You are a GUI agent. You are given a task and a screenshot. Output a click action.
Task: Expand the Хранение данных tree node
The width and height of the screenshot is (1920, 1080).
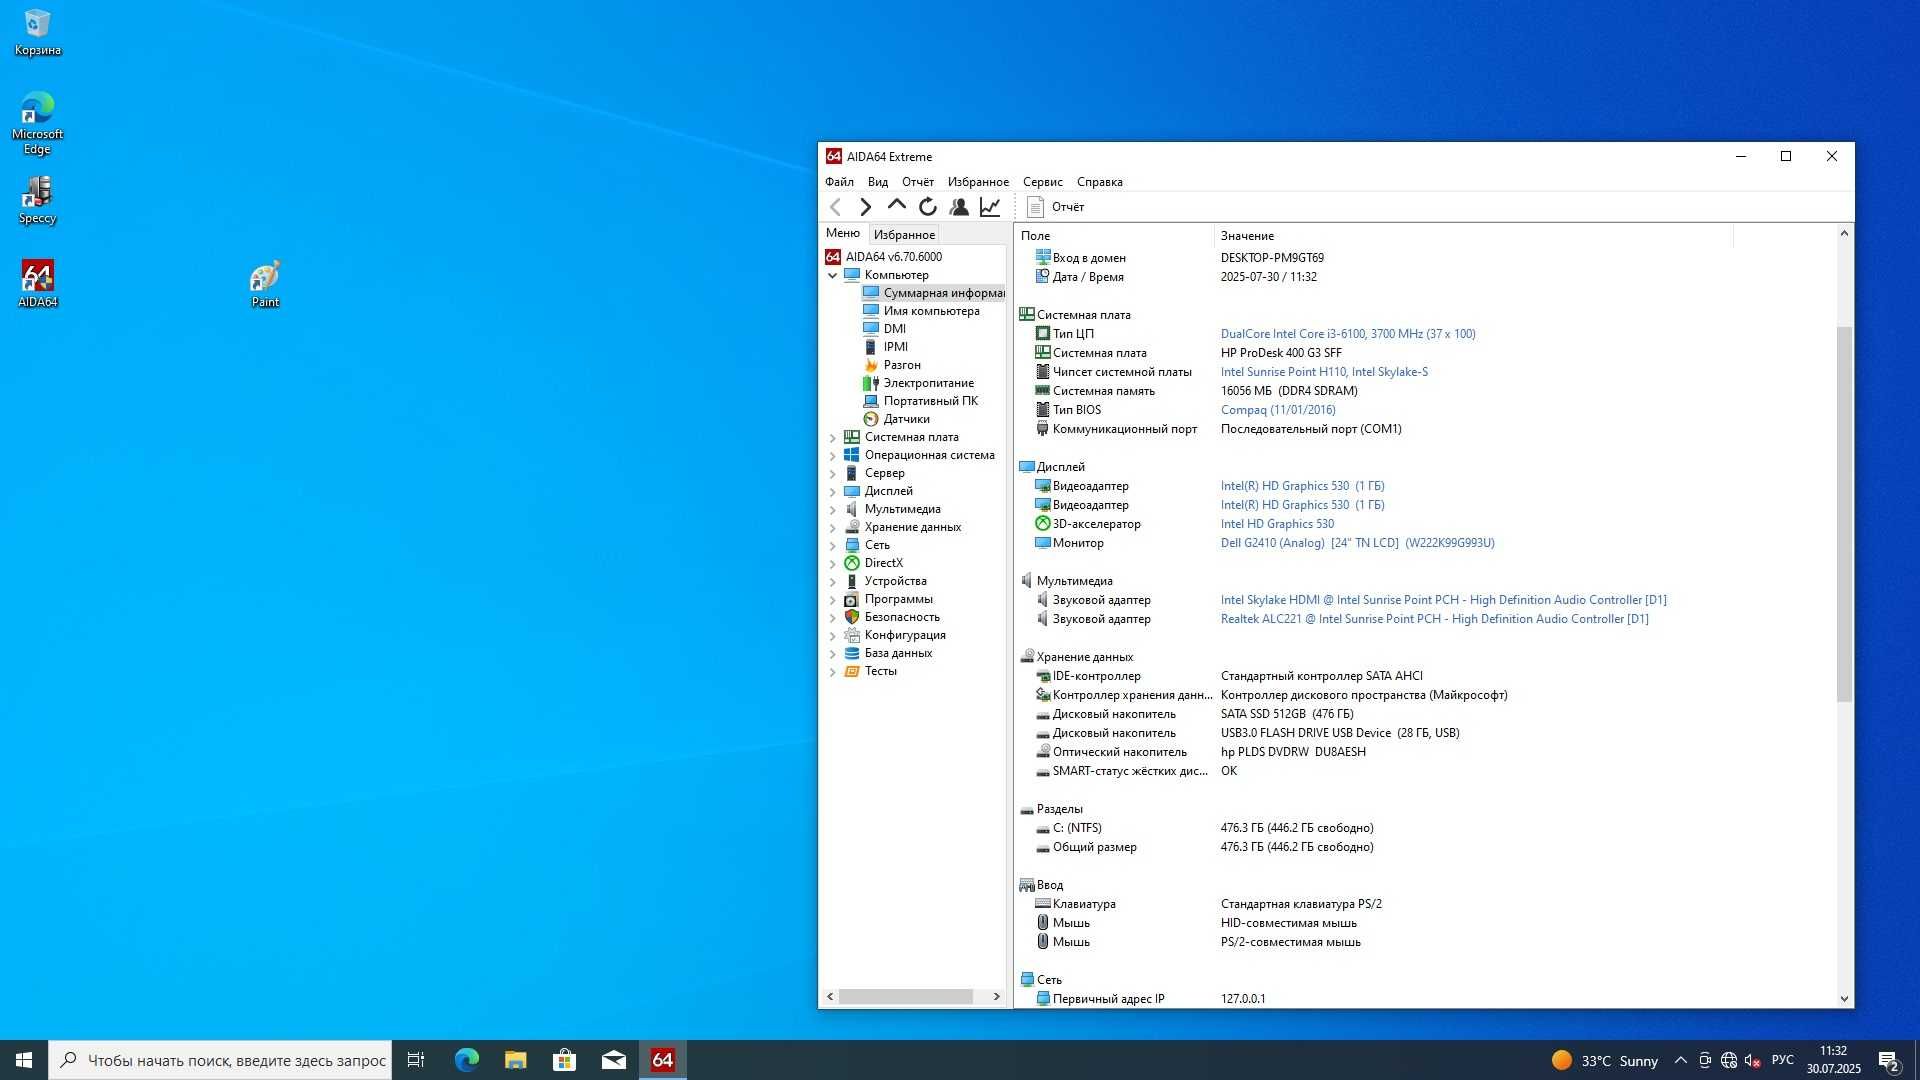[x=832, y=528]
